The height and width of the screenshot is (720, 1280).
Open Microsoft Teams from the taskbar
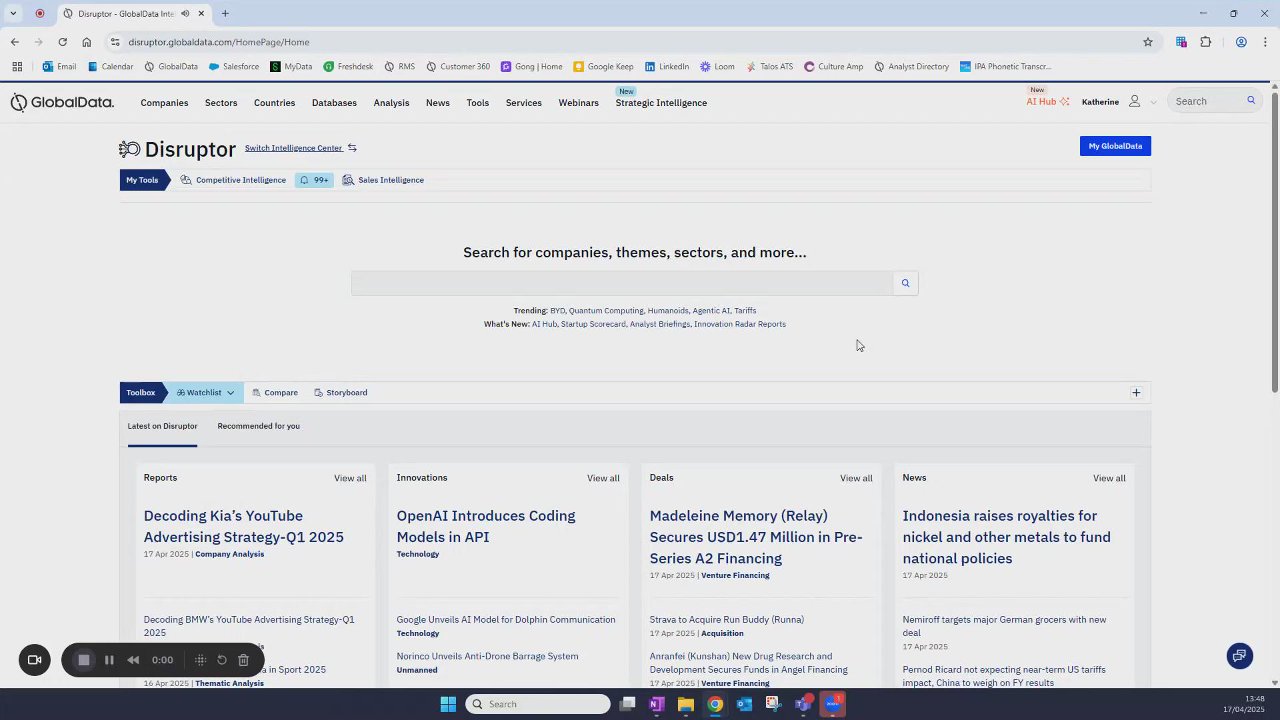[x=802, y=704]
